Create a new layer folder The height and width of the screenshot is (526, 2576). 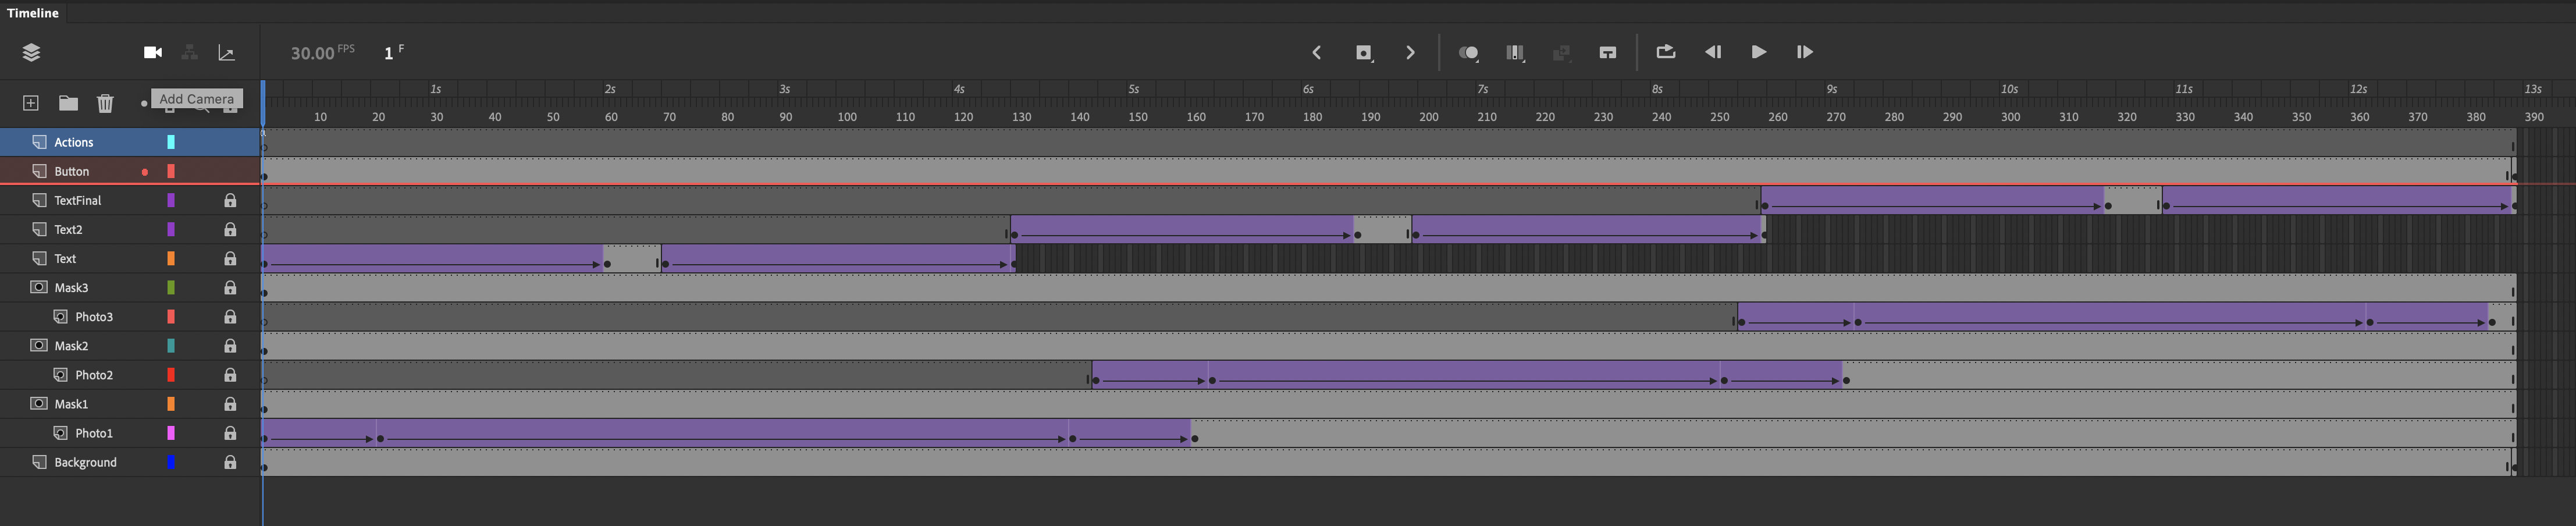[68, 103]
